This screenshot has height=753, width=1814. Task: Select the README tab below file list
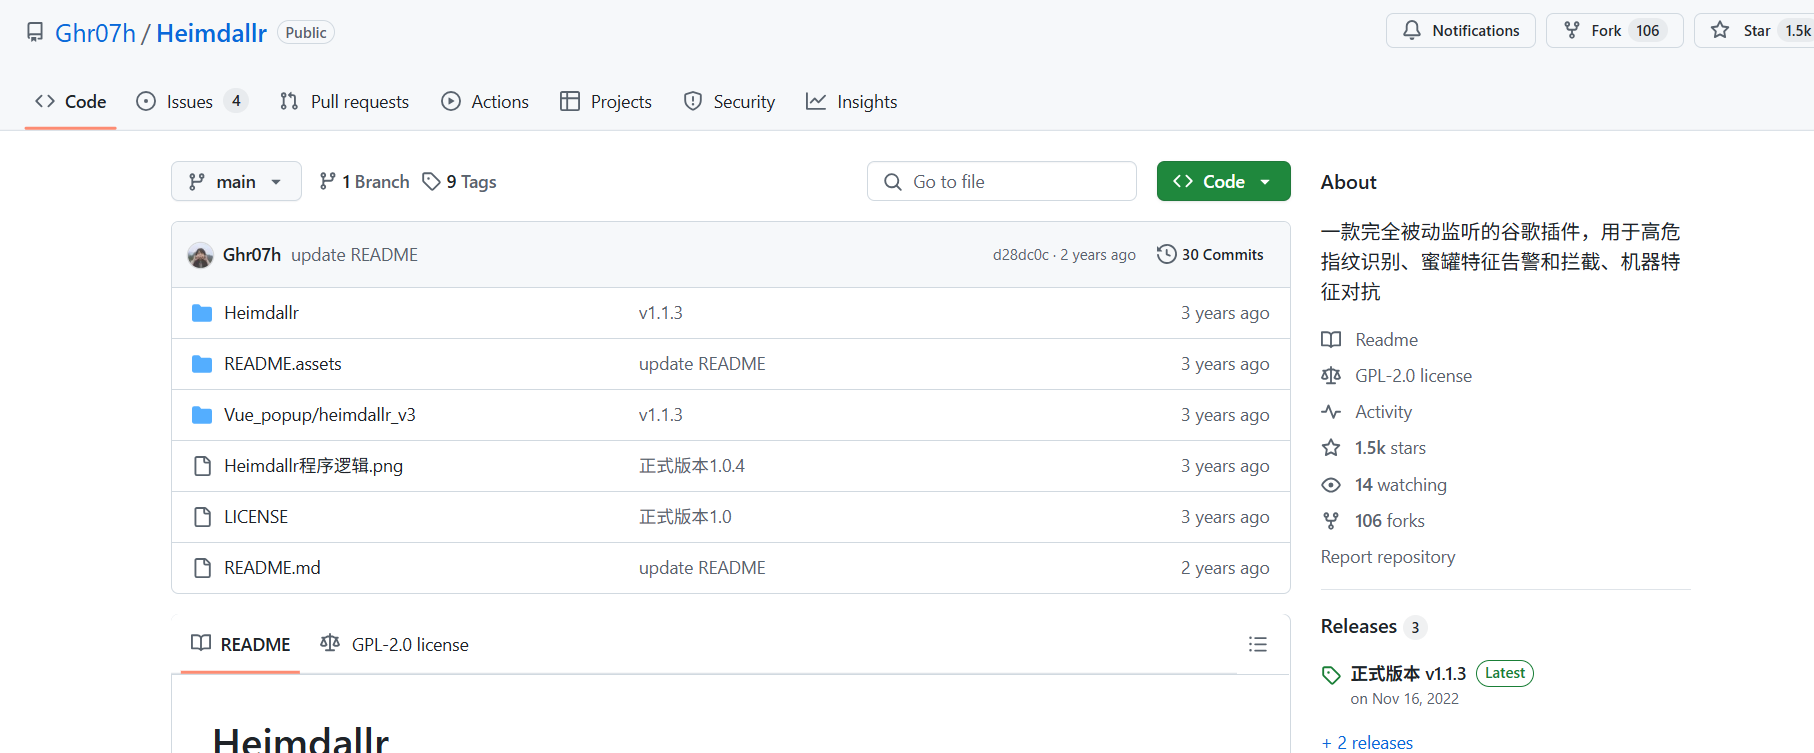241,644
